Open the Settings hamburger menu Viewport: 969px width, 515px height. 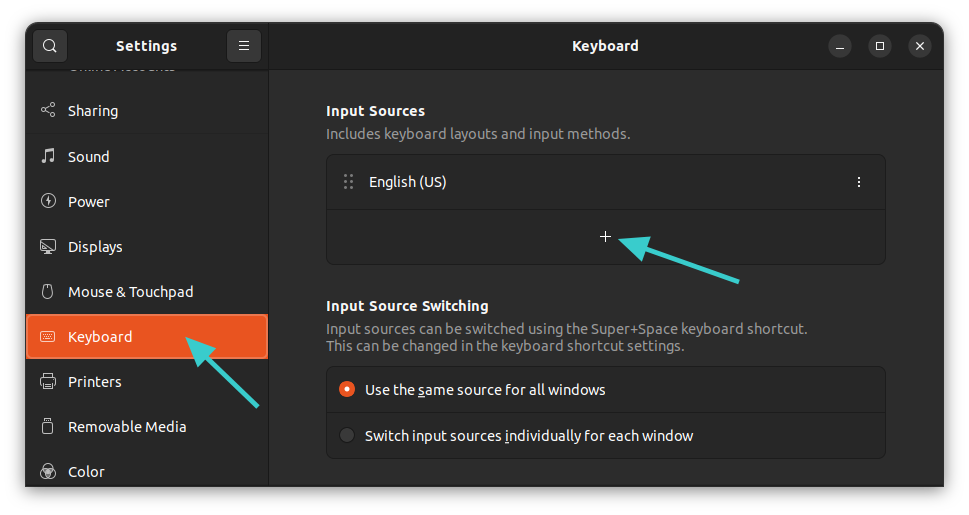(x=244, y=46)
